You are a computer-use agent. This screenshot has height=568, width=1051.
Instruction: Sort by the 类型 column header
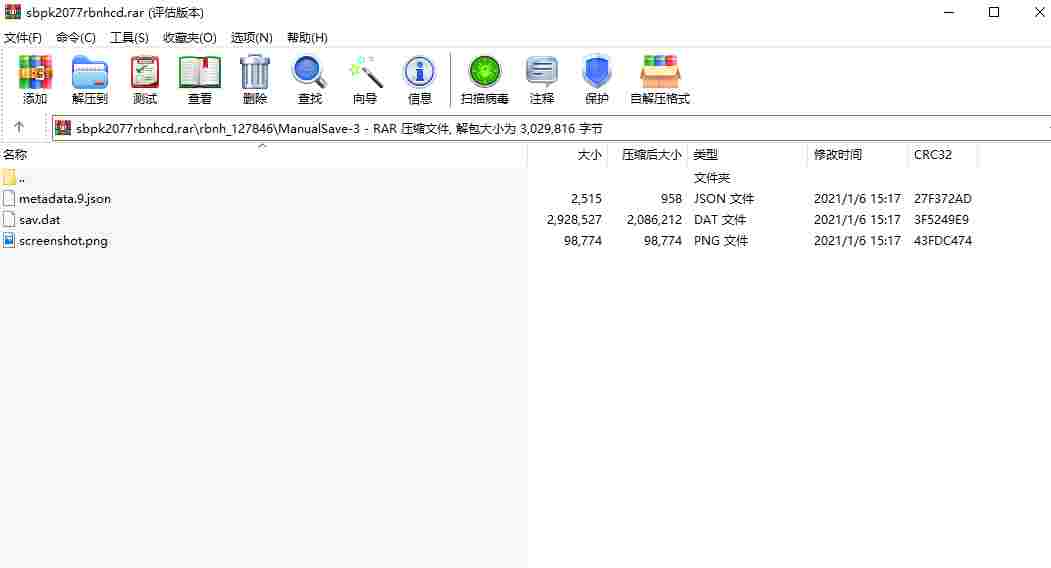pyautogui.click(x=705, y=154)
